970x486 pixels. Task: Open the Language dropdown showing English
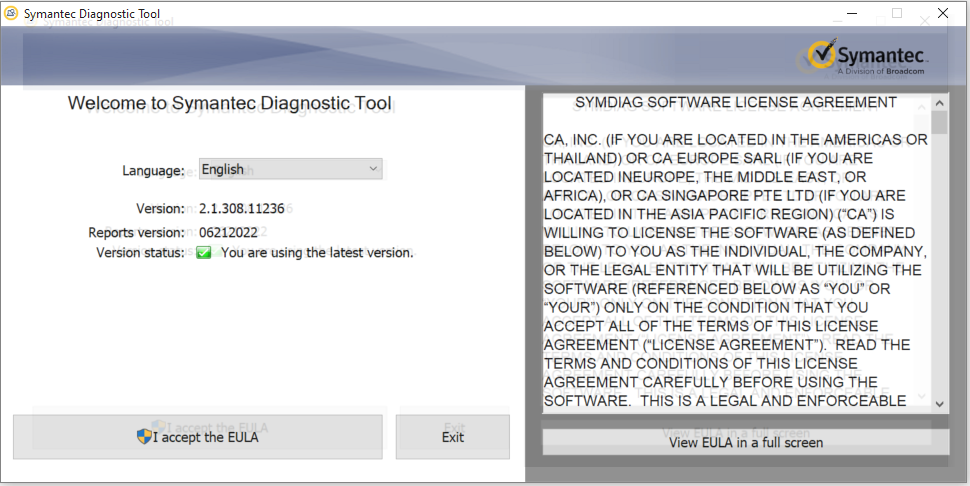click(290, 169)
